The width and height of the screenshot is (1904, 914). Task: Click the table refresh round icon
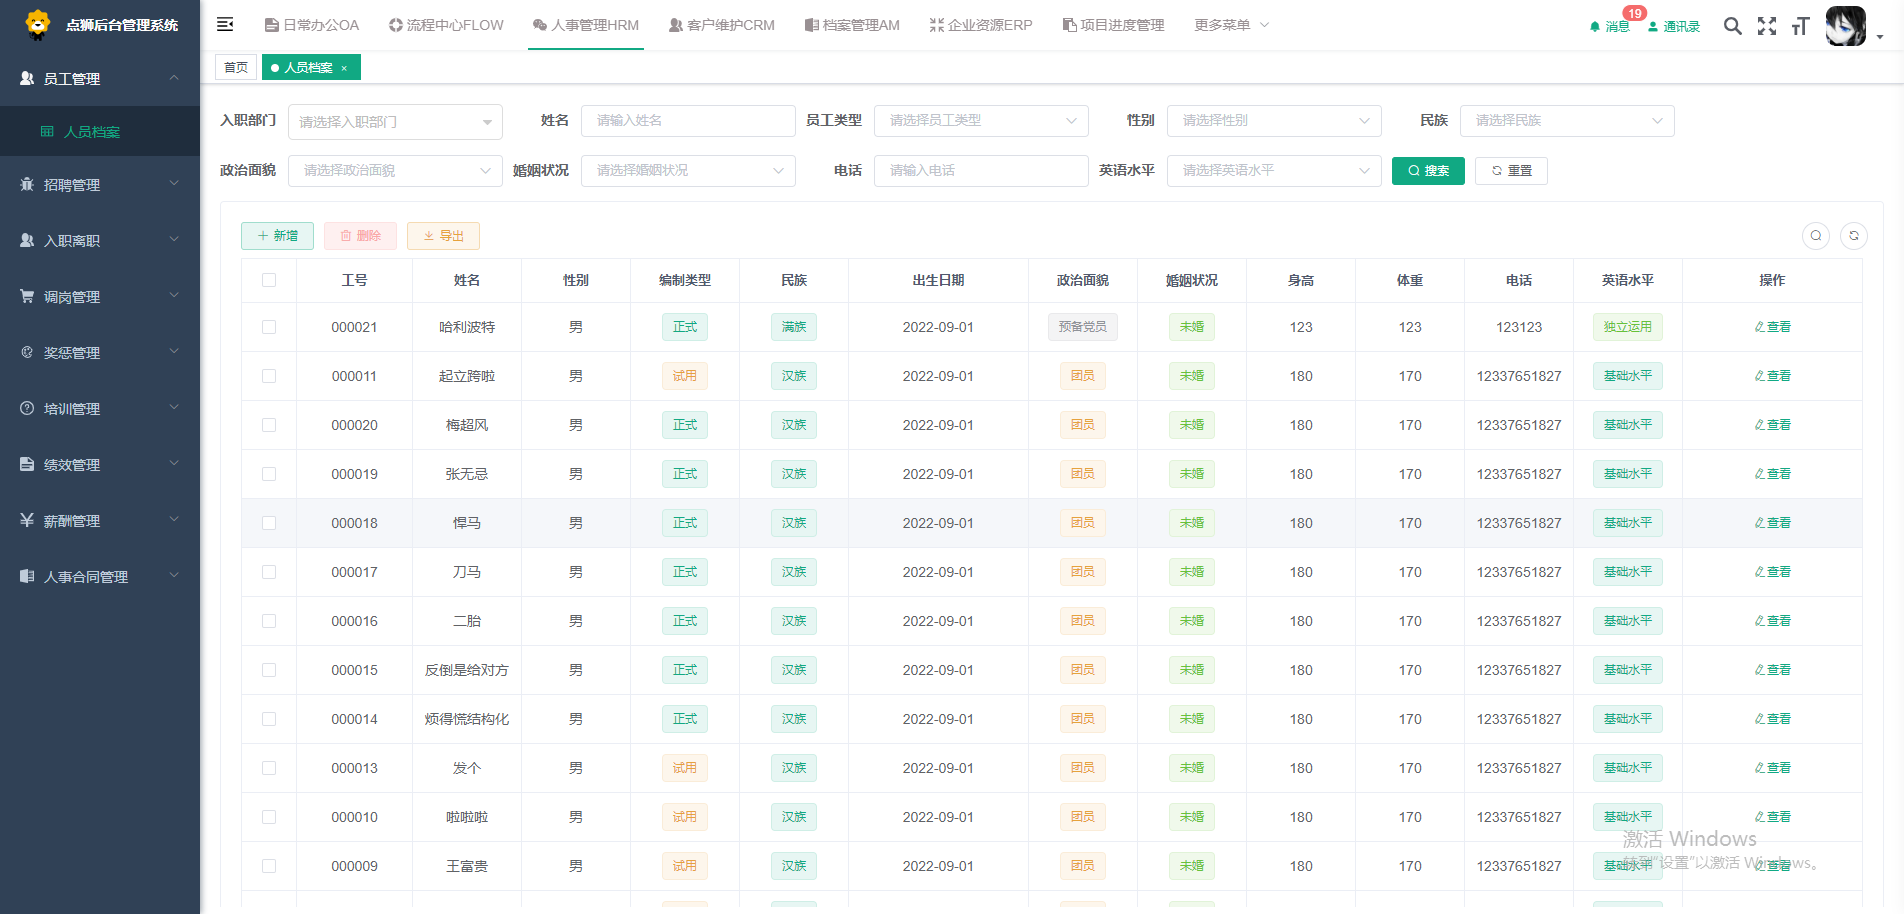(1854, 236)
